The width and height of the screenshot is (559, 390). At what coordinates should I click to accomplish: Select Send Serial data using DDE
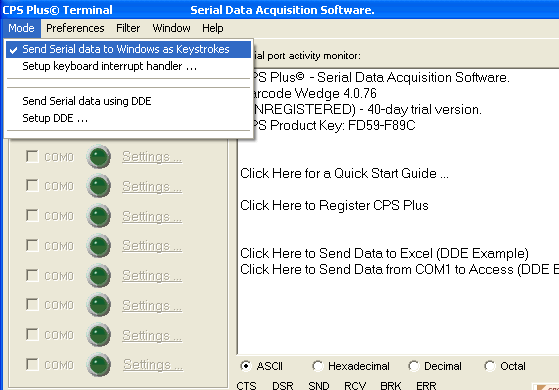coord(128,101)
